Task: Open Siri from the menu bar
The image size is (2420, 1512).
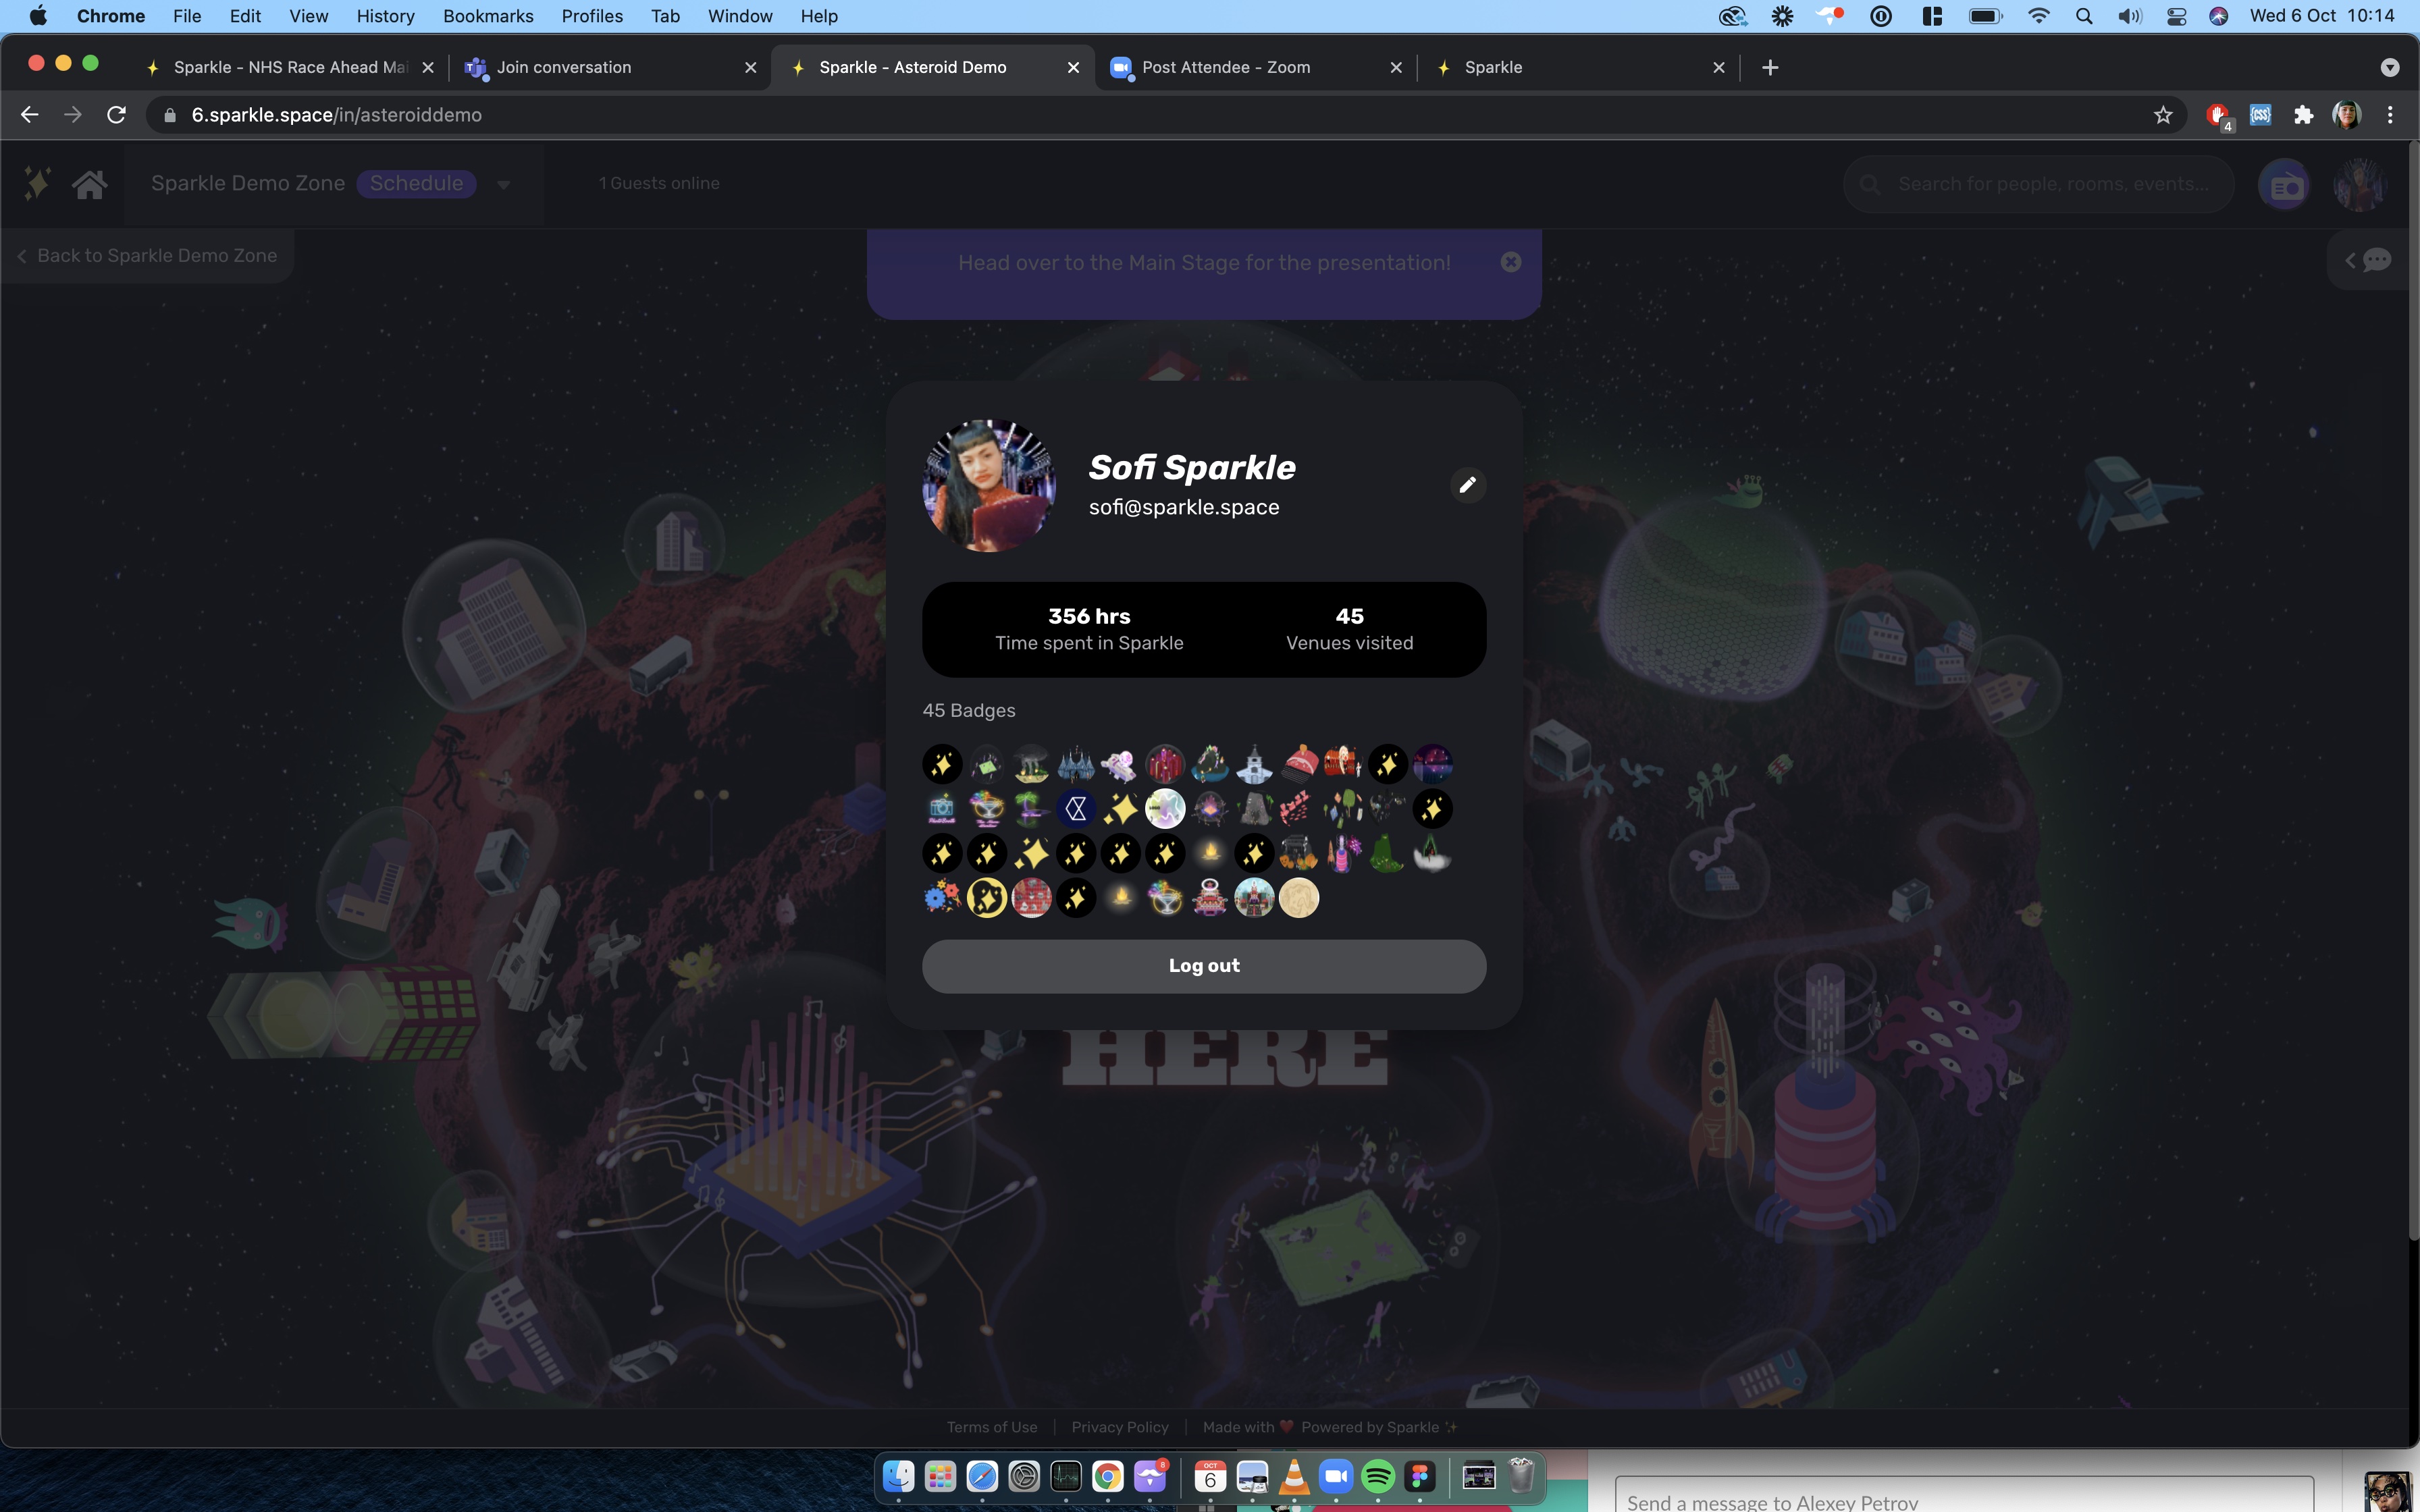Action: [2219, 16]
